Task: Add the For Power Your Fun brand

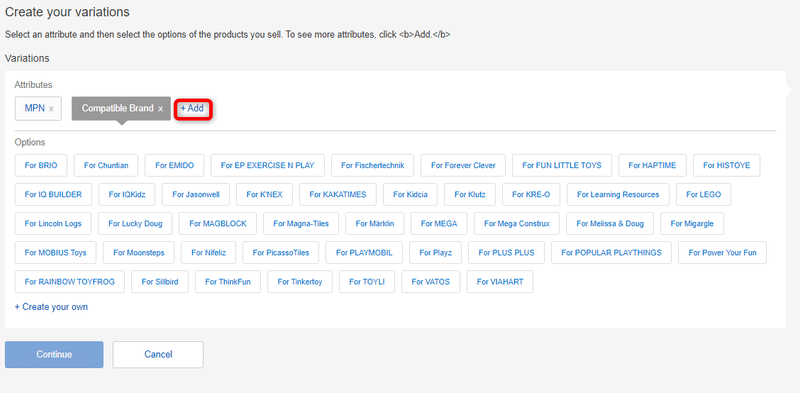Action: 722,253
